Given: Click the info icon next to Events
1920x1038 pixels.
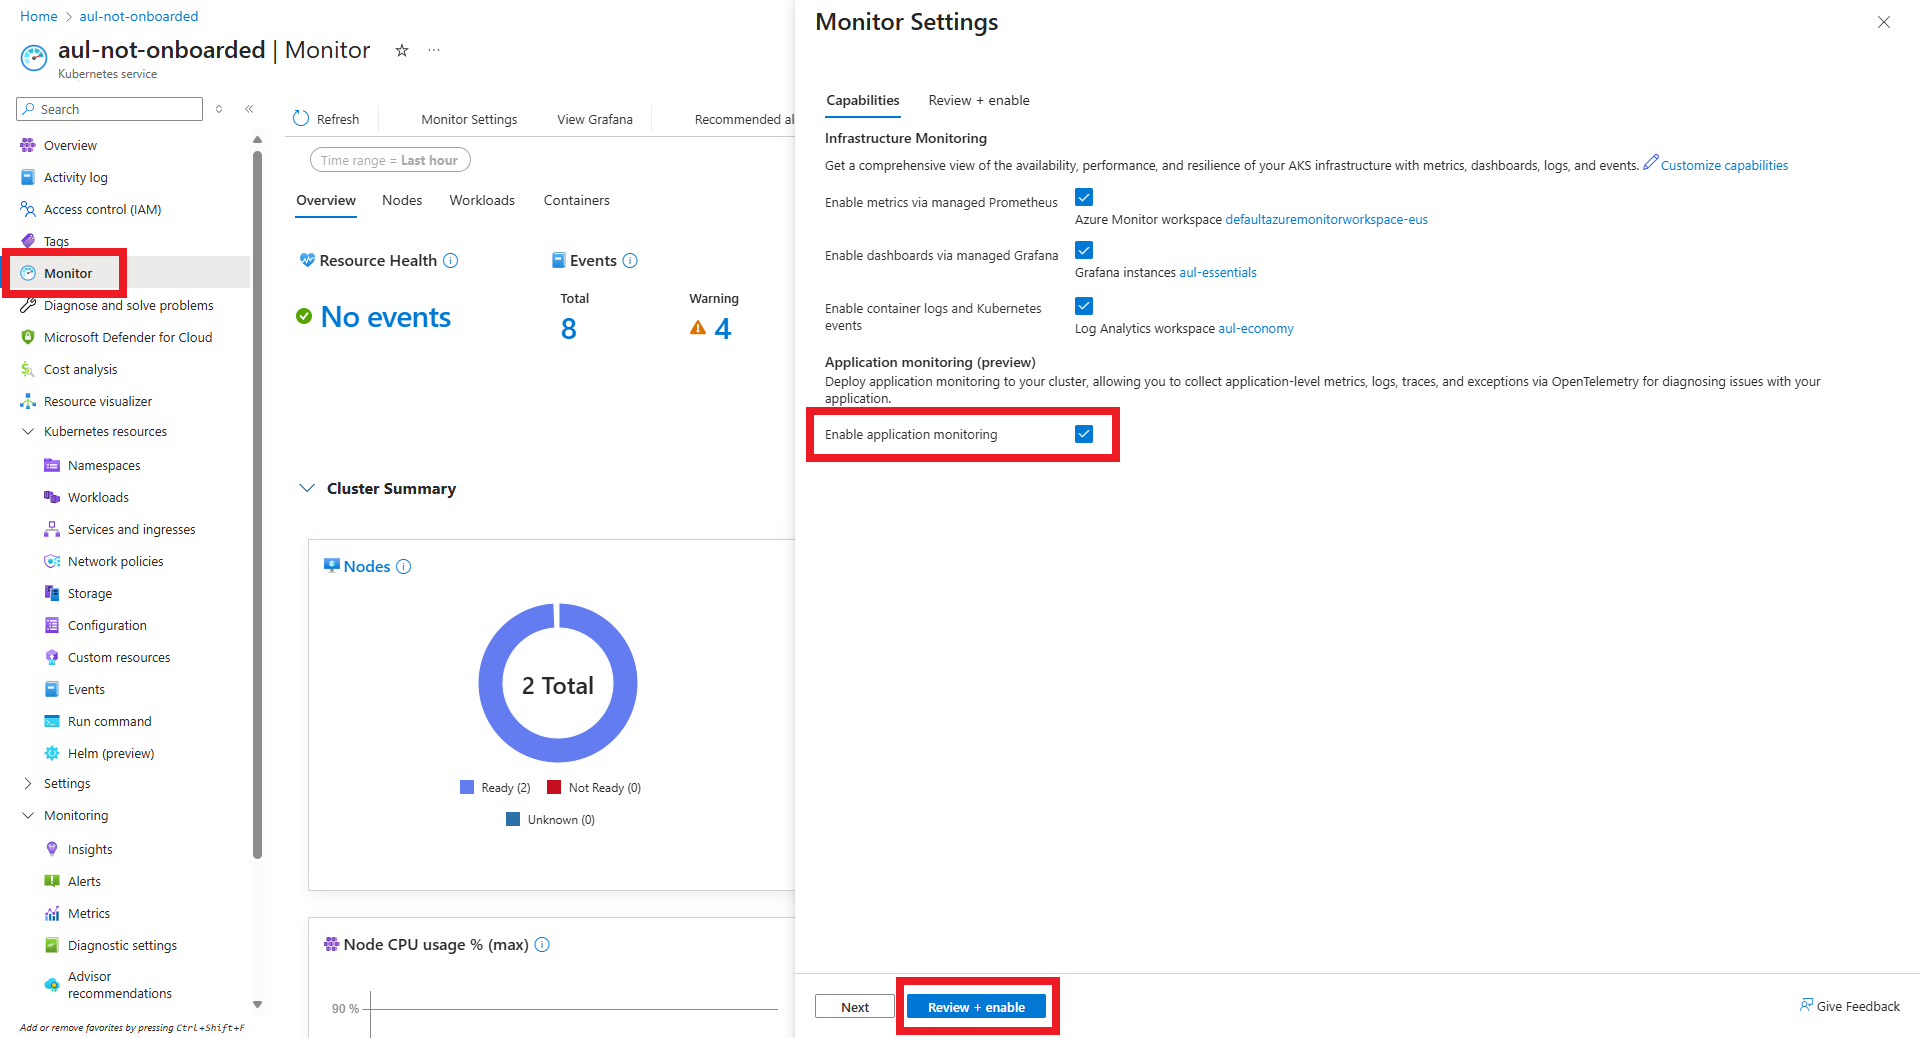Looking at the screenshot, I should tap(630, 261).
